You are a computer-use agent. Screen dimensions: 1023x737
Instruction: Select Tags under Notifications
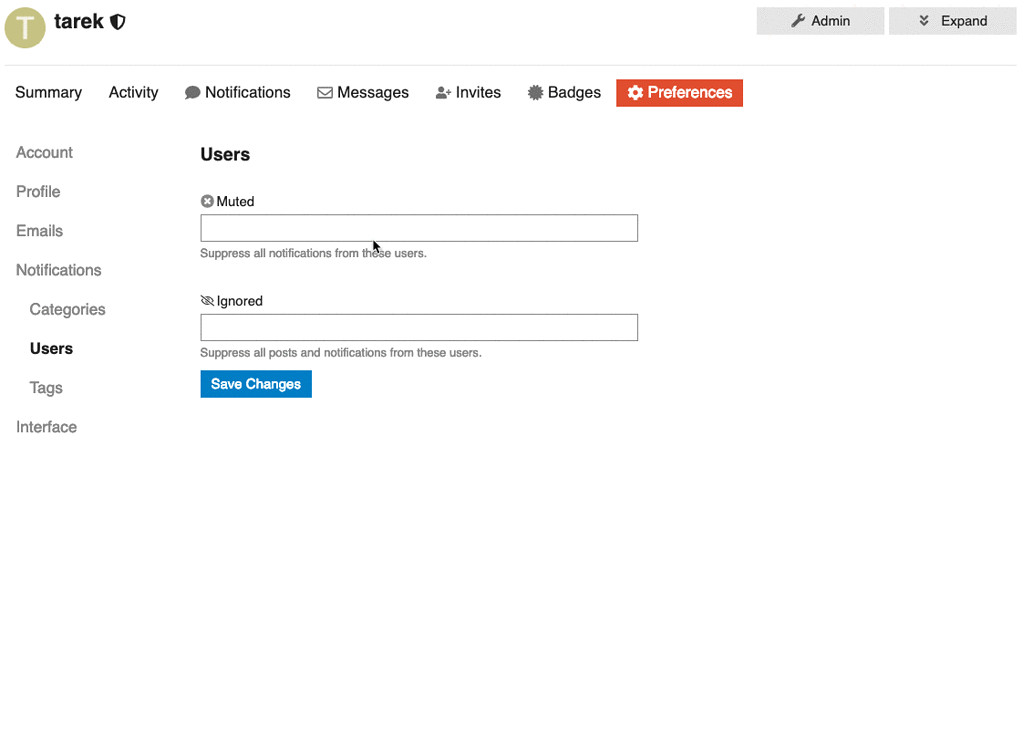[x=46, y=388]
